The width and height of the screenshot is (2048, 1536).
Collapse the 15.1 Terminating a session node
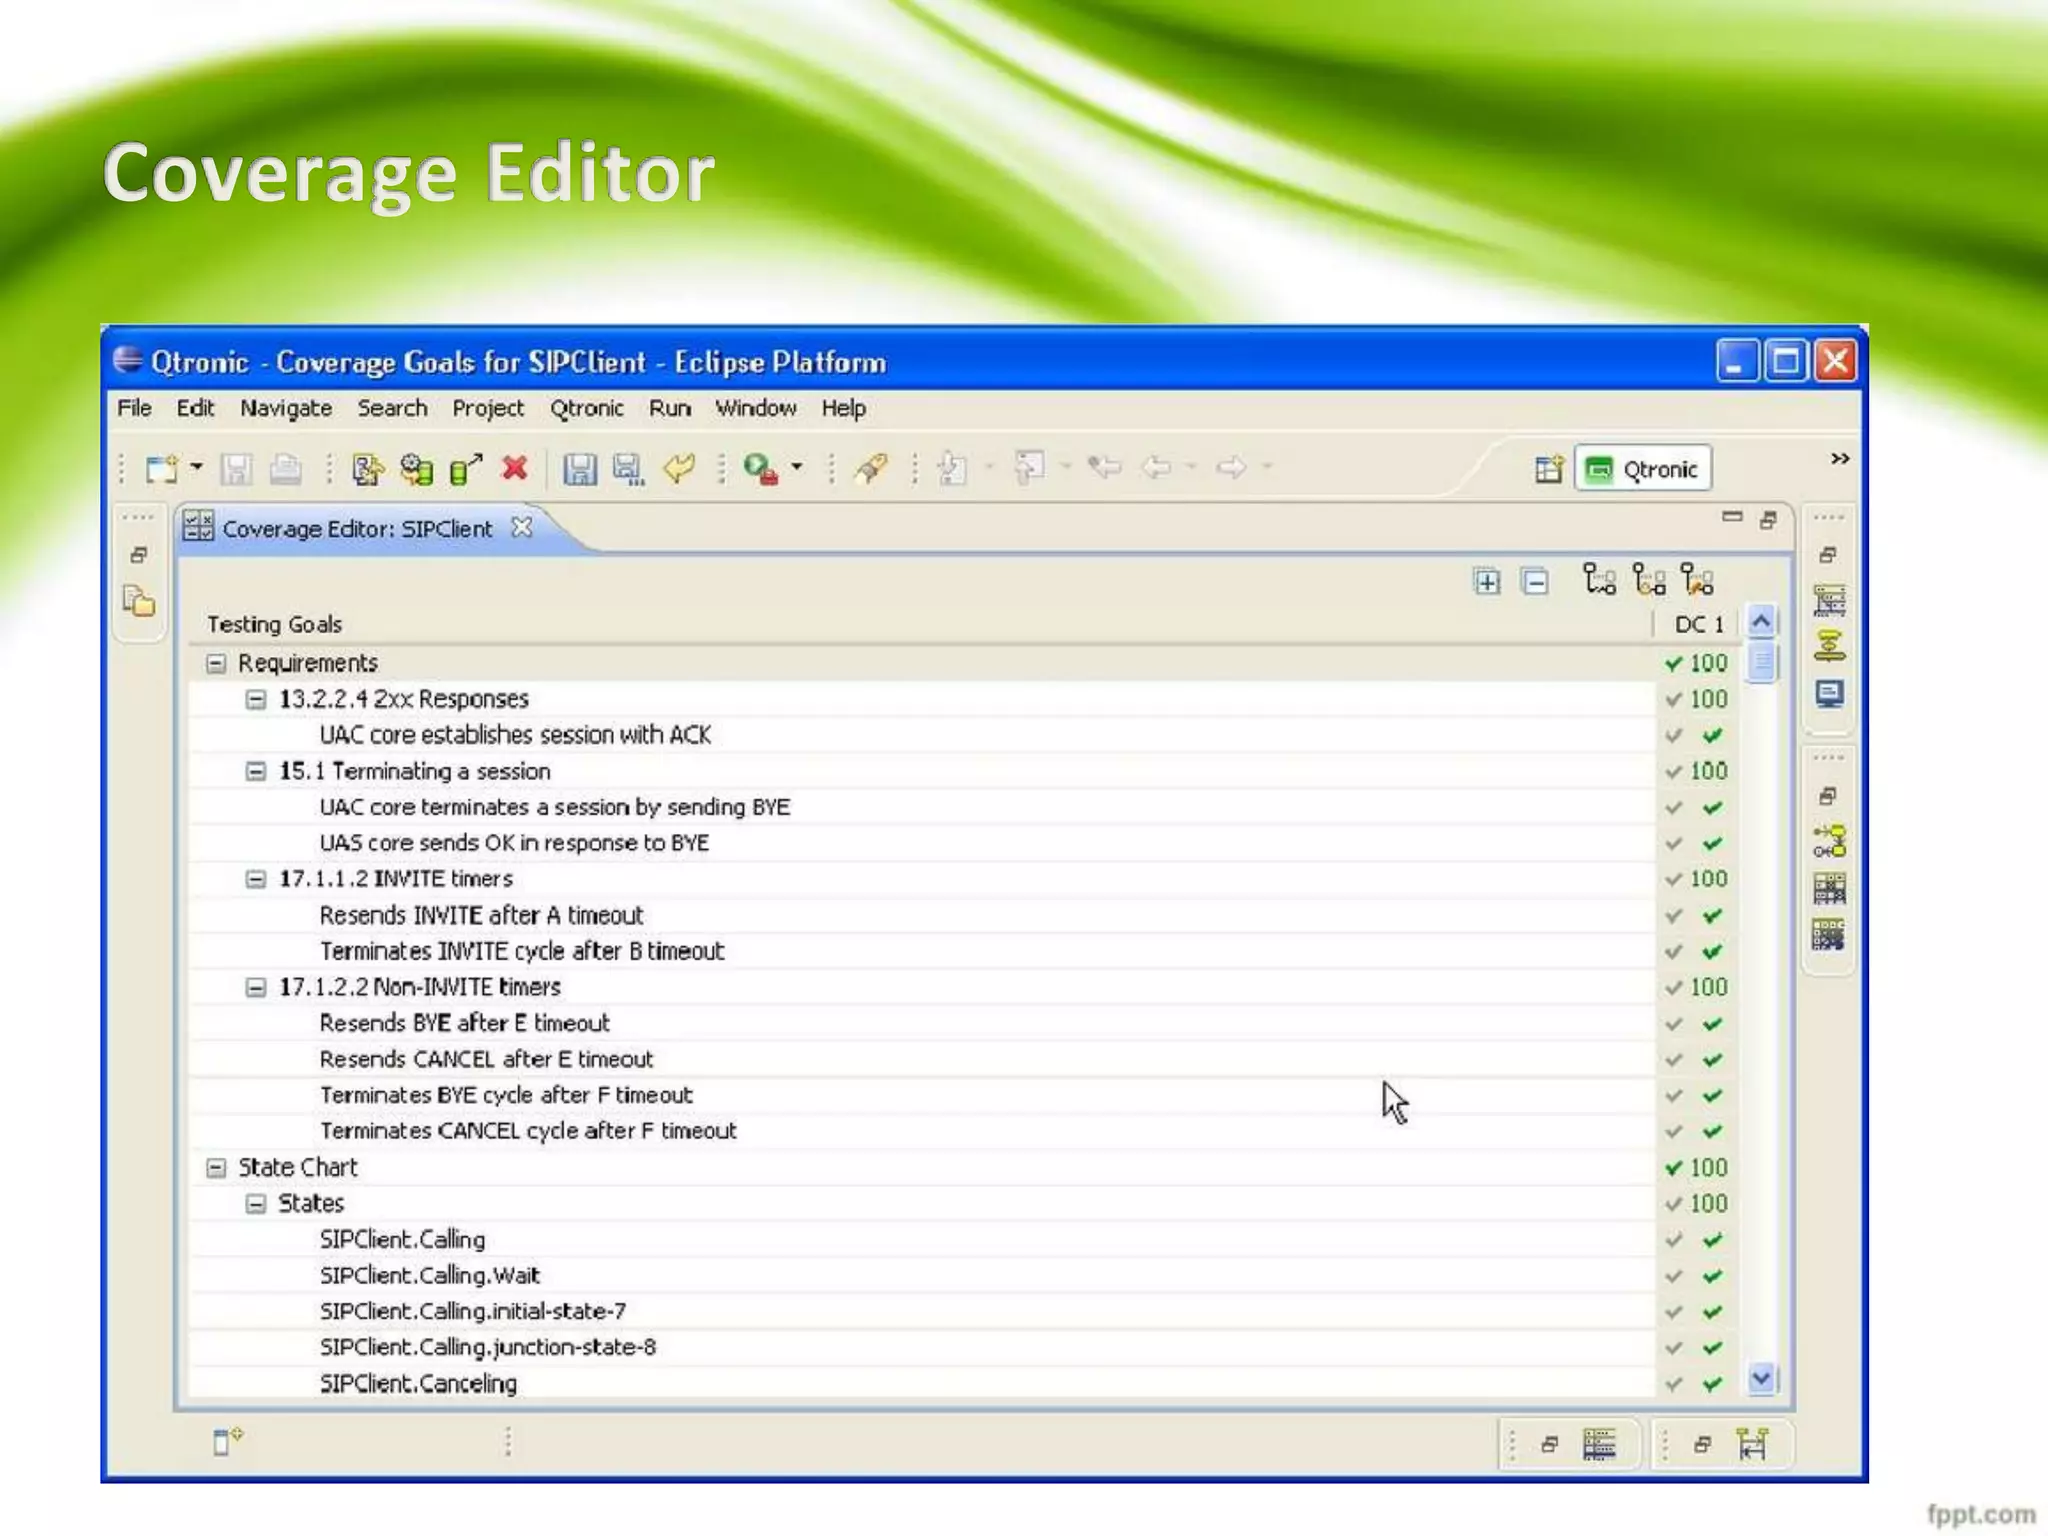256,771
